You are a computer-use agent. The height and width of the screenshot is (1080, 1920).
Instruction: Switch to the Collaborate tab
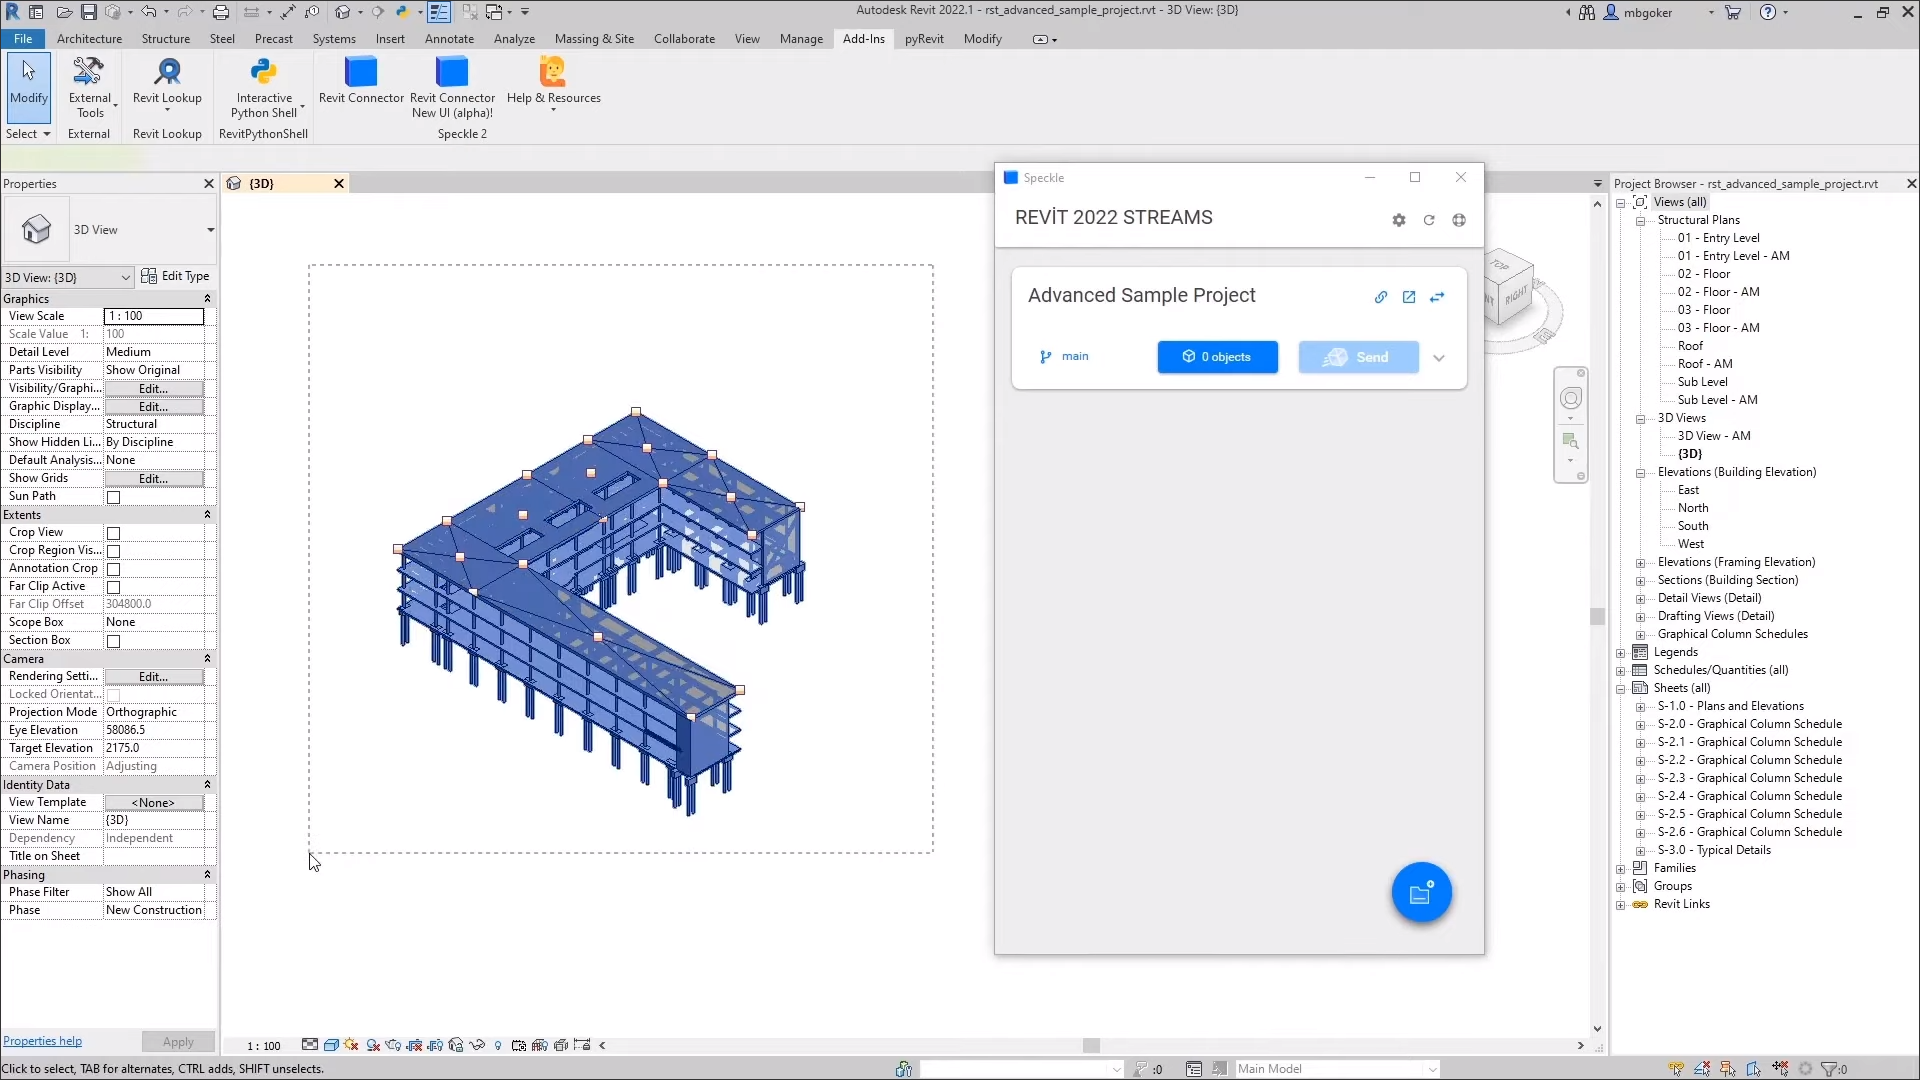[x=684, y=39]
